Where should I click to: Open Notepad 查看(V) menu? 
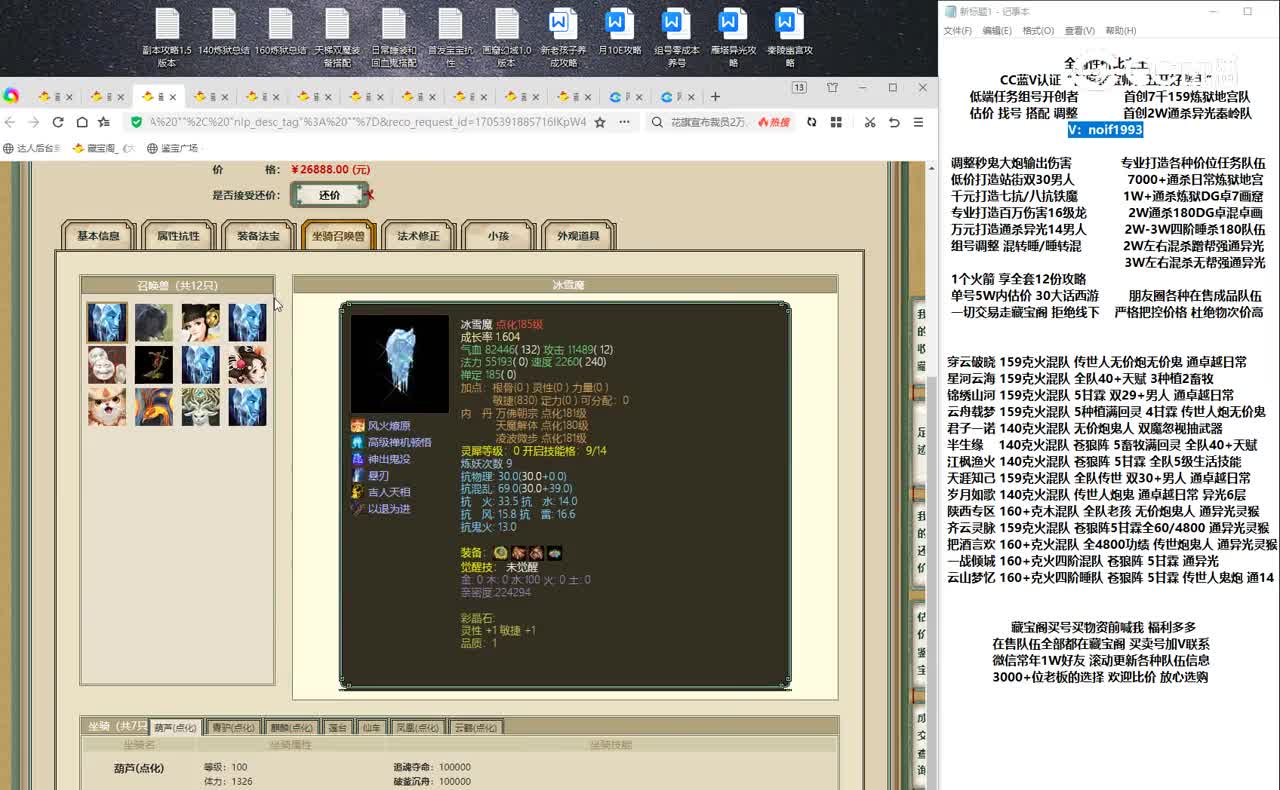point(1079,31)
